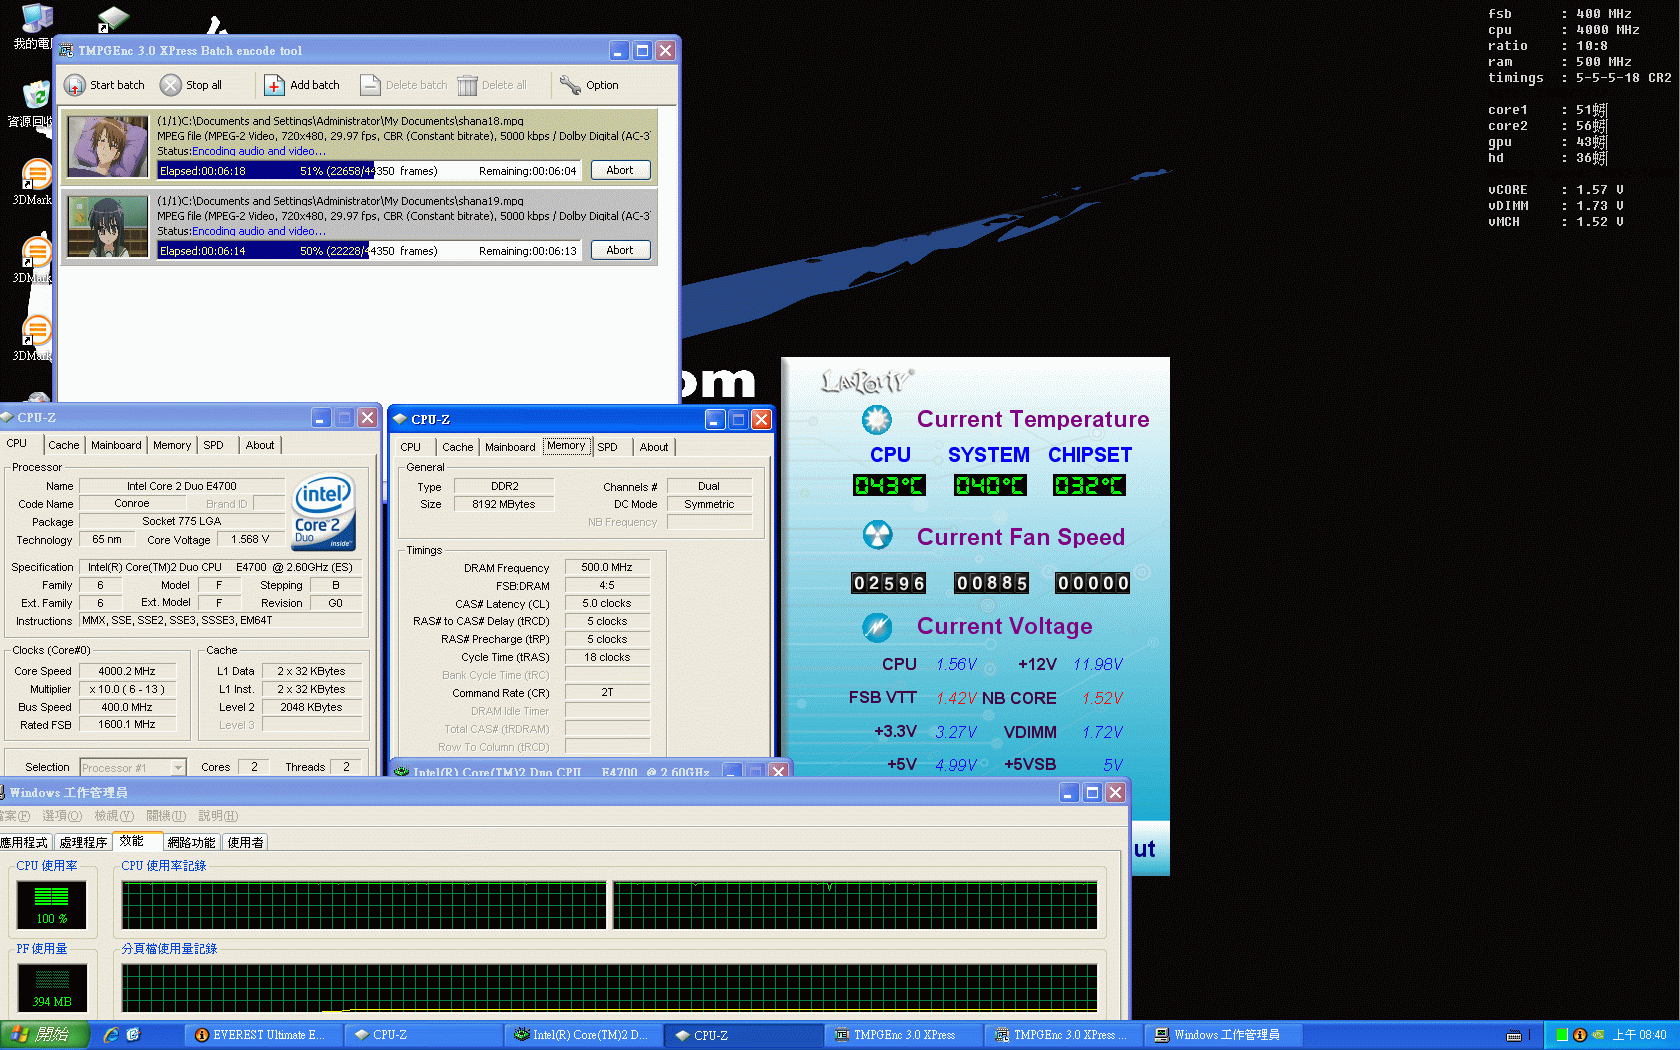
Task: Expand the Processor #1 selection dropdown
Action: tap(178, 768)
